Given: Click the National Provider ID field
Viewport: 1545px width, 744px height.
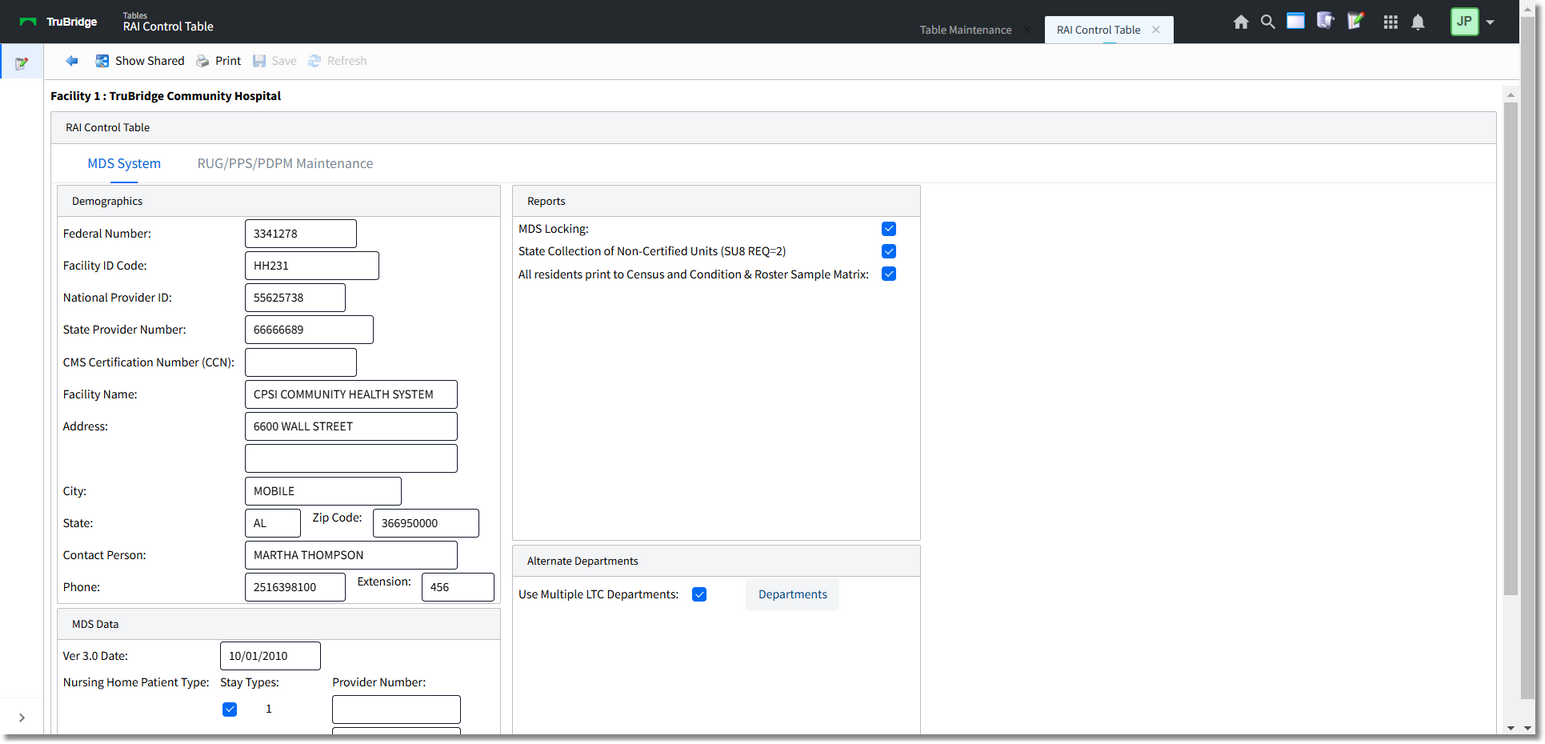Looking at the screenshot, I should pyautogui.click(x=295, y=298).
